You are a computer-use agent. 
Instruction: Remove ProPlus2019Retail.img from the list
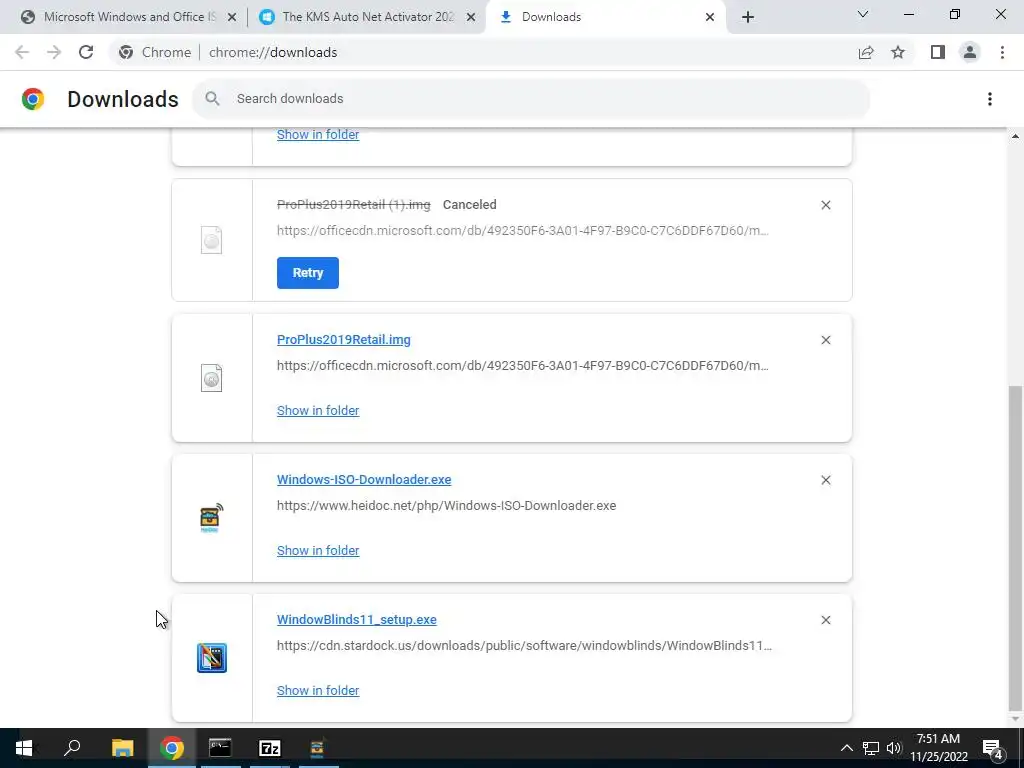click(825, 340)
